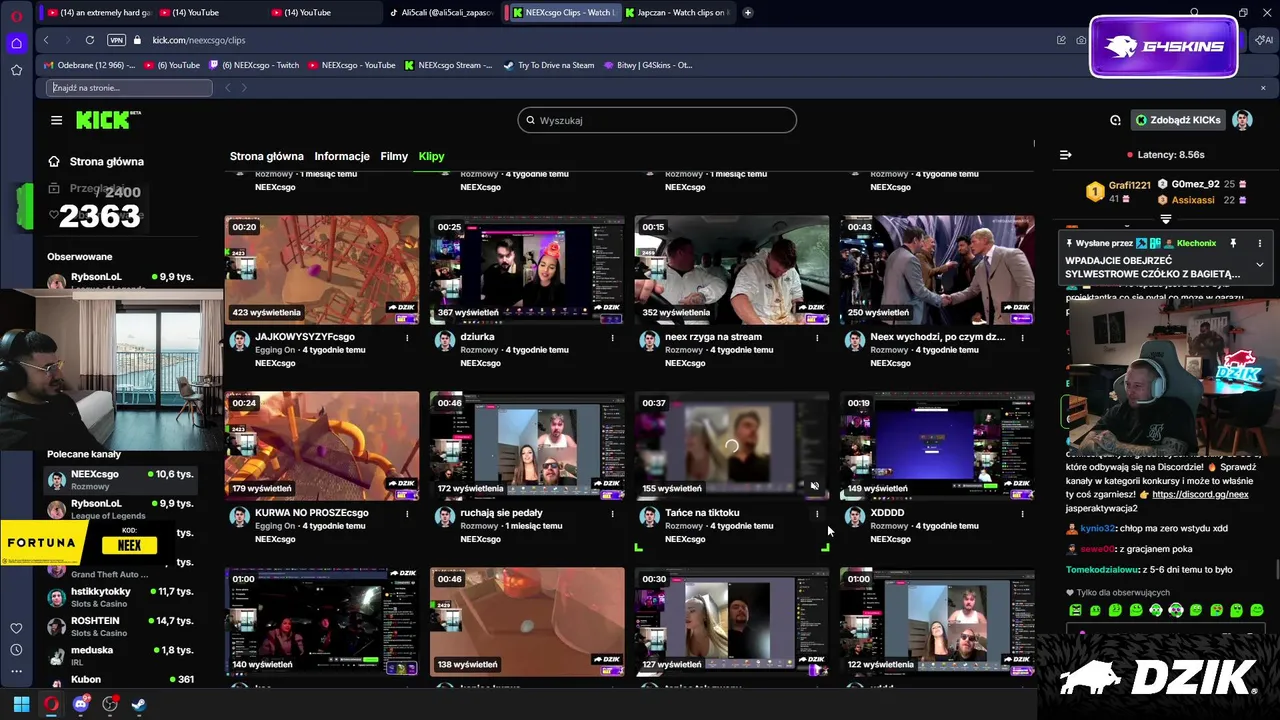Open Opera sidebar bookmarks star icon
The image size is (1280, 720).
coord(16,70)
